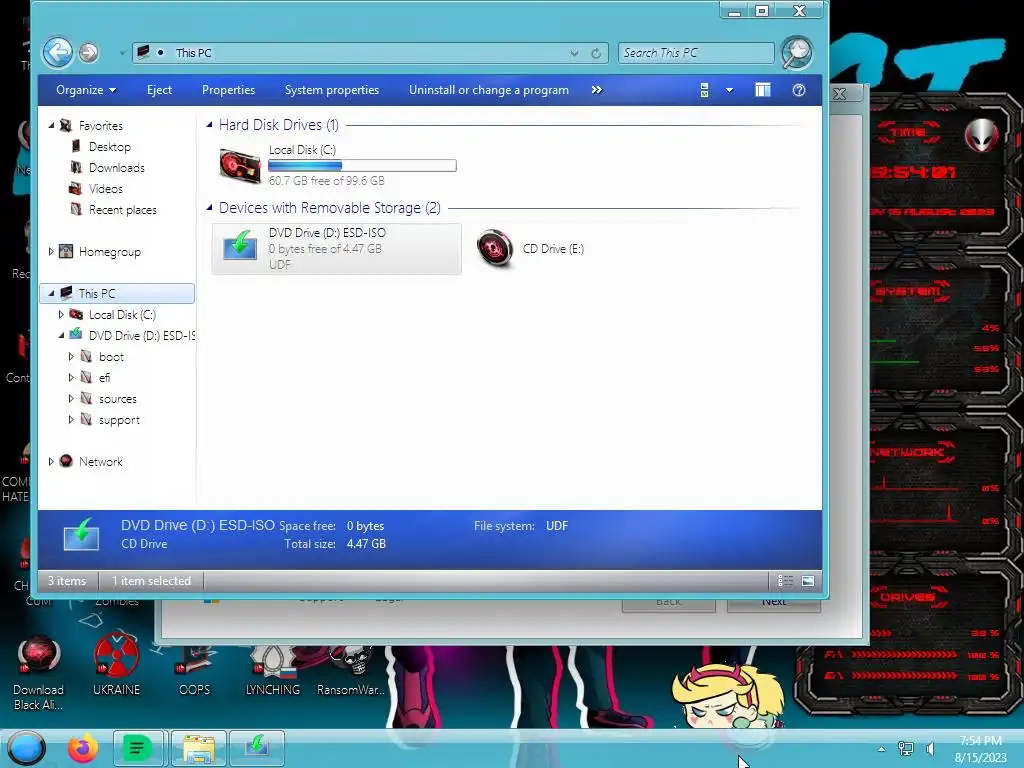This screenshot has width=1024, height=768.
Task: Select Homegroup in the navigation pane
Action: click(x=109, y=251)
